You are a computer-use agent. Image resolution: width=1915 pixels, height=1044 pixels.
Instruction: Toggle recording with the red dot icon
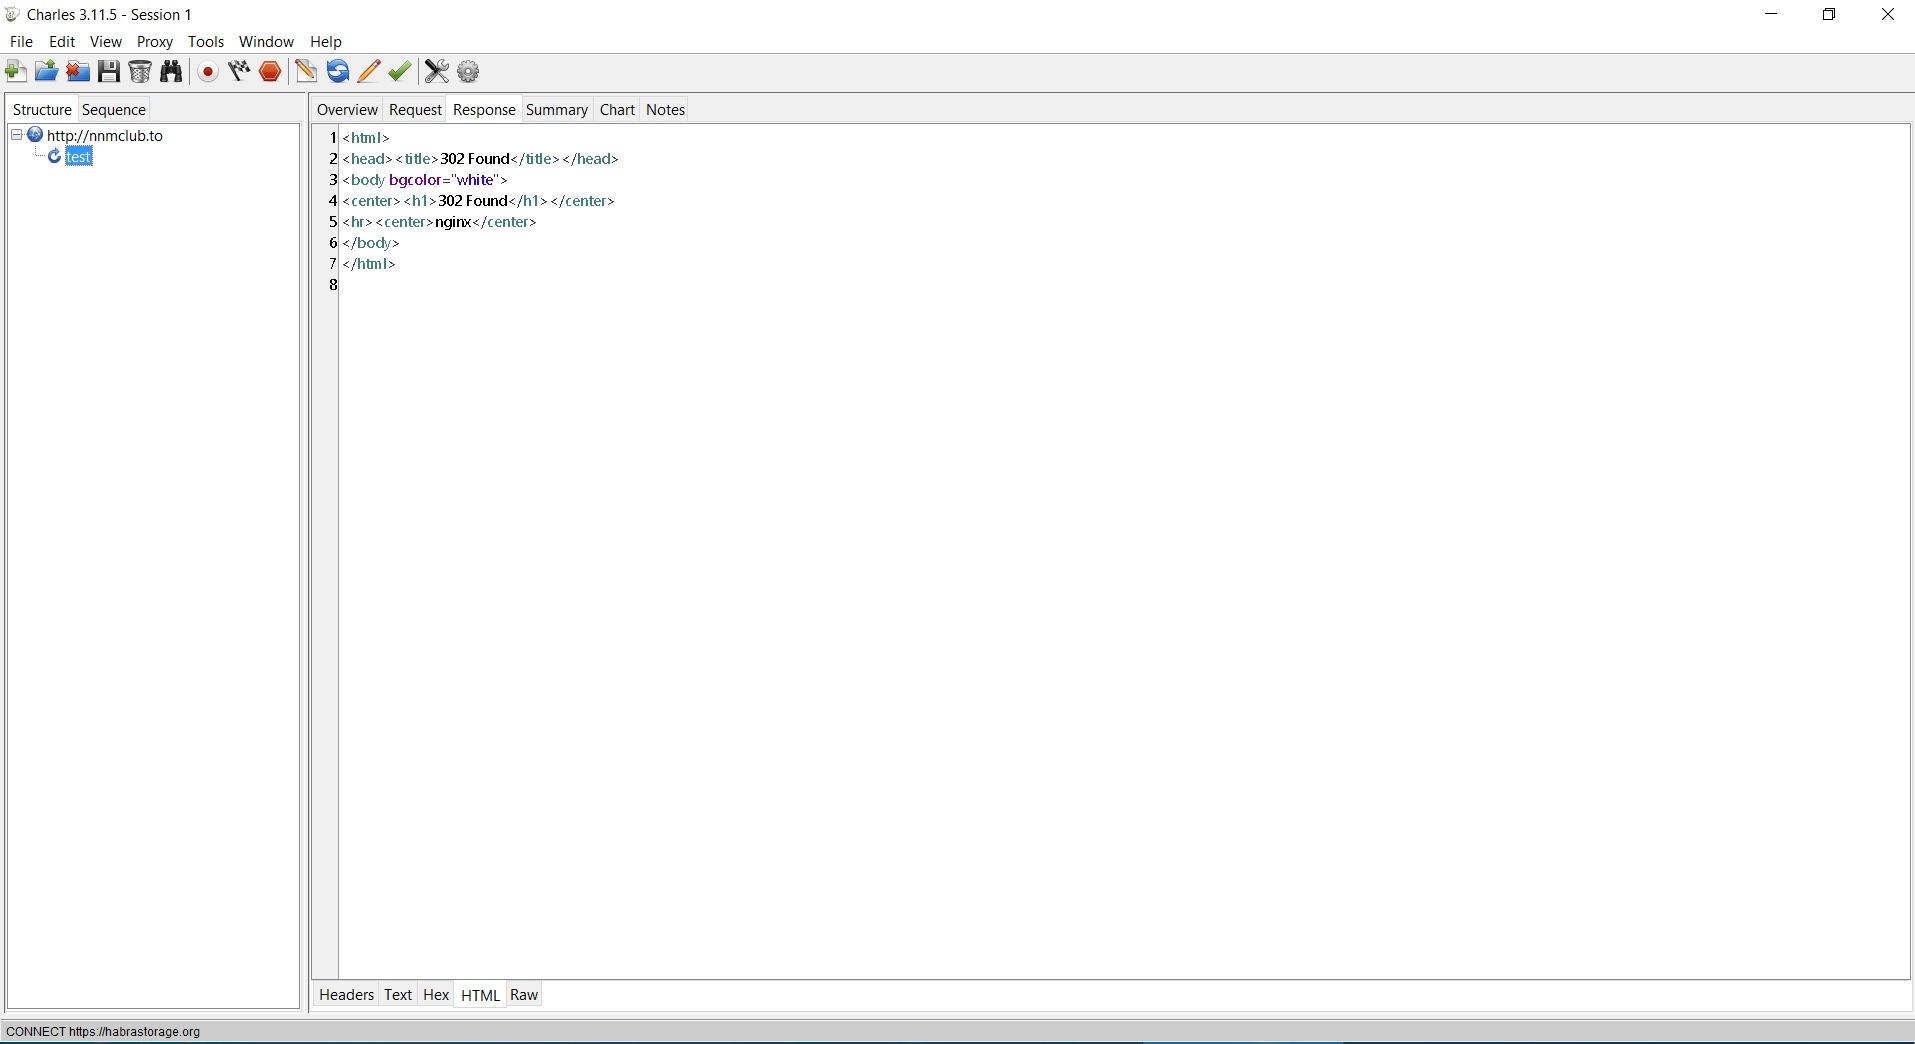click(x=208, y=71)
